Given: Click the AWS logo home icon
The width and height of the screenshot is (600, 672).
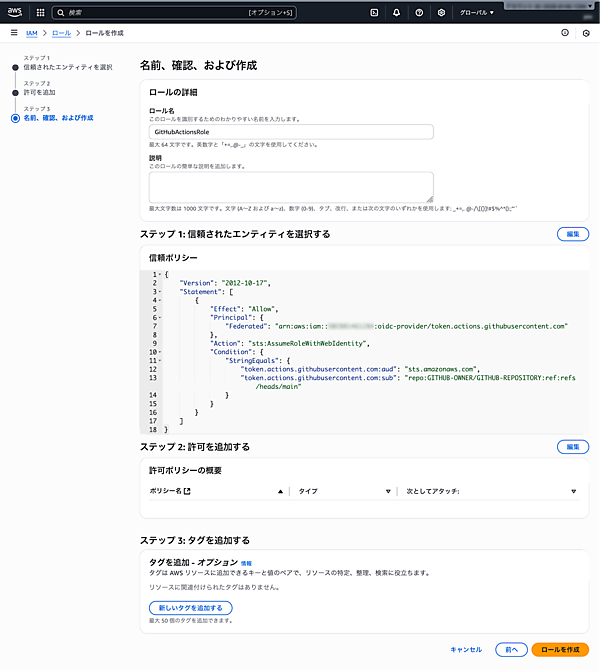Looking at the screenshot, I should tap(16, 12).
